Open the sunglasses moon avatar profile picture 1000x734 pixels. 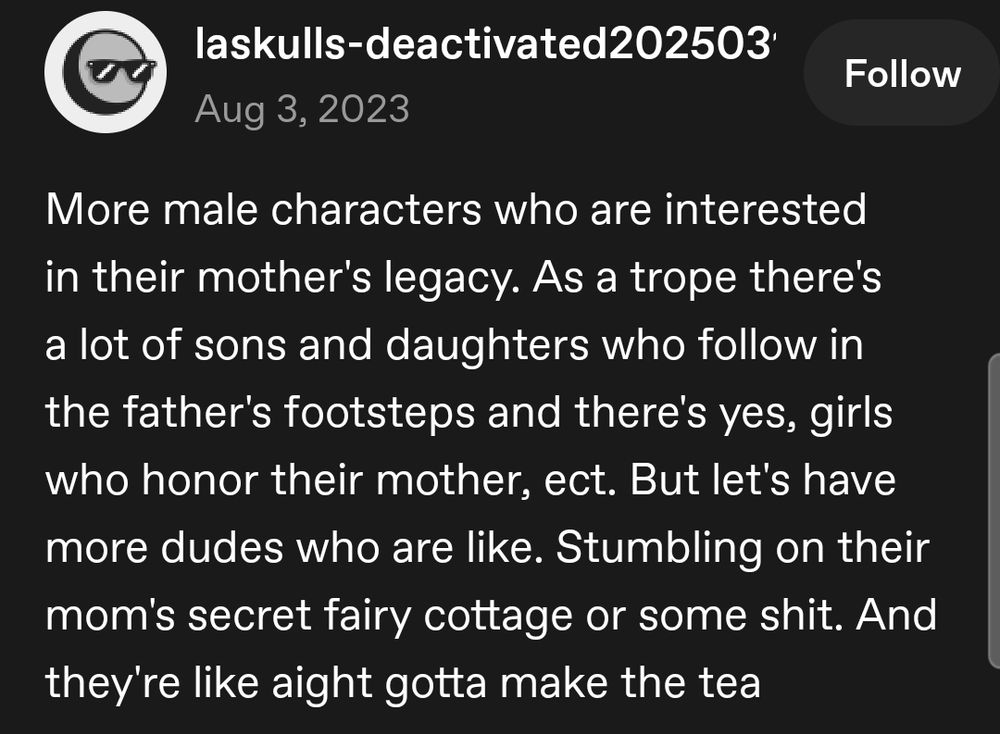(105, 72)
